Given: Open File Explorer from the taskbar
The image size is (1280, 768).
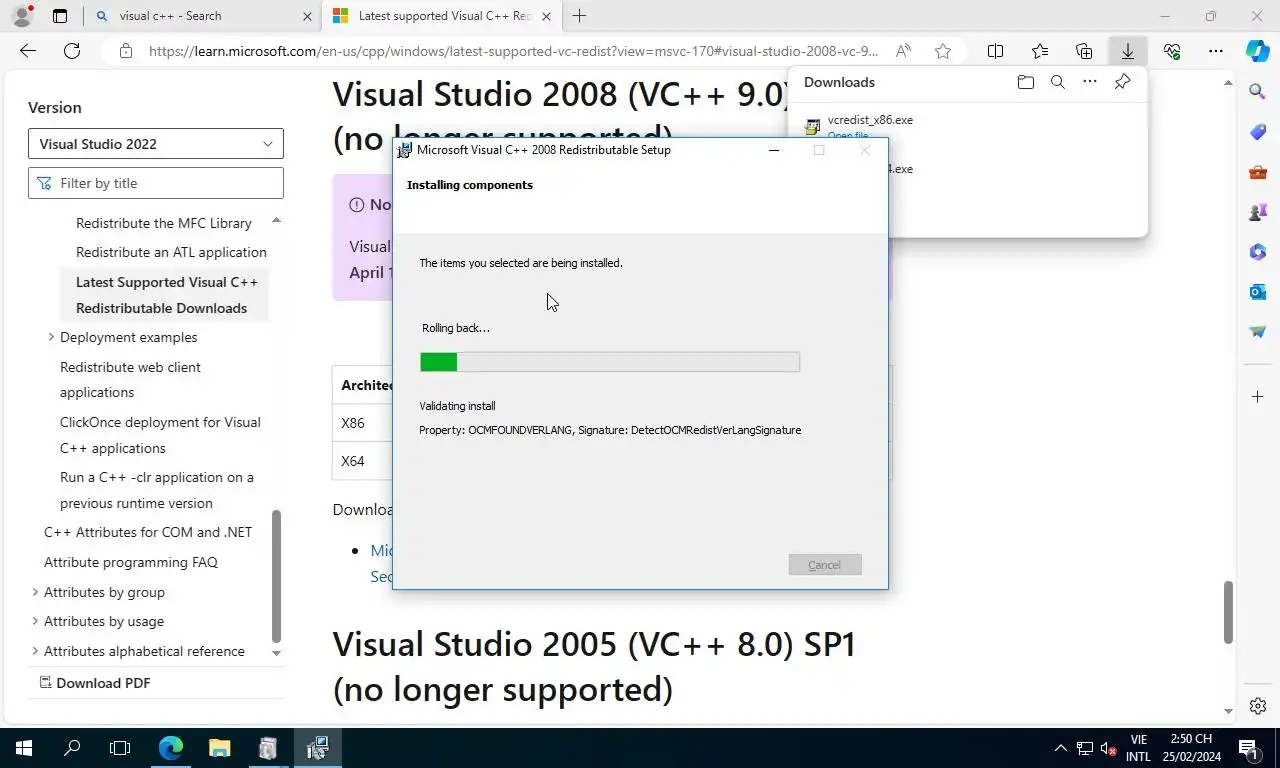Looking at the screenshot, I should tap(219, 748).
